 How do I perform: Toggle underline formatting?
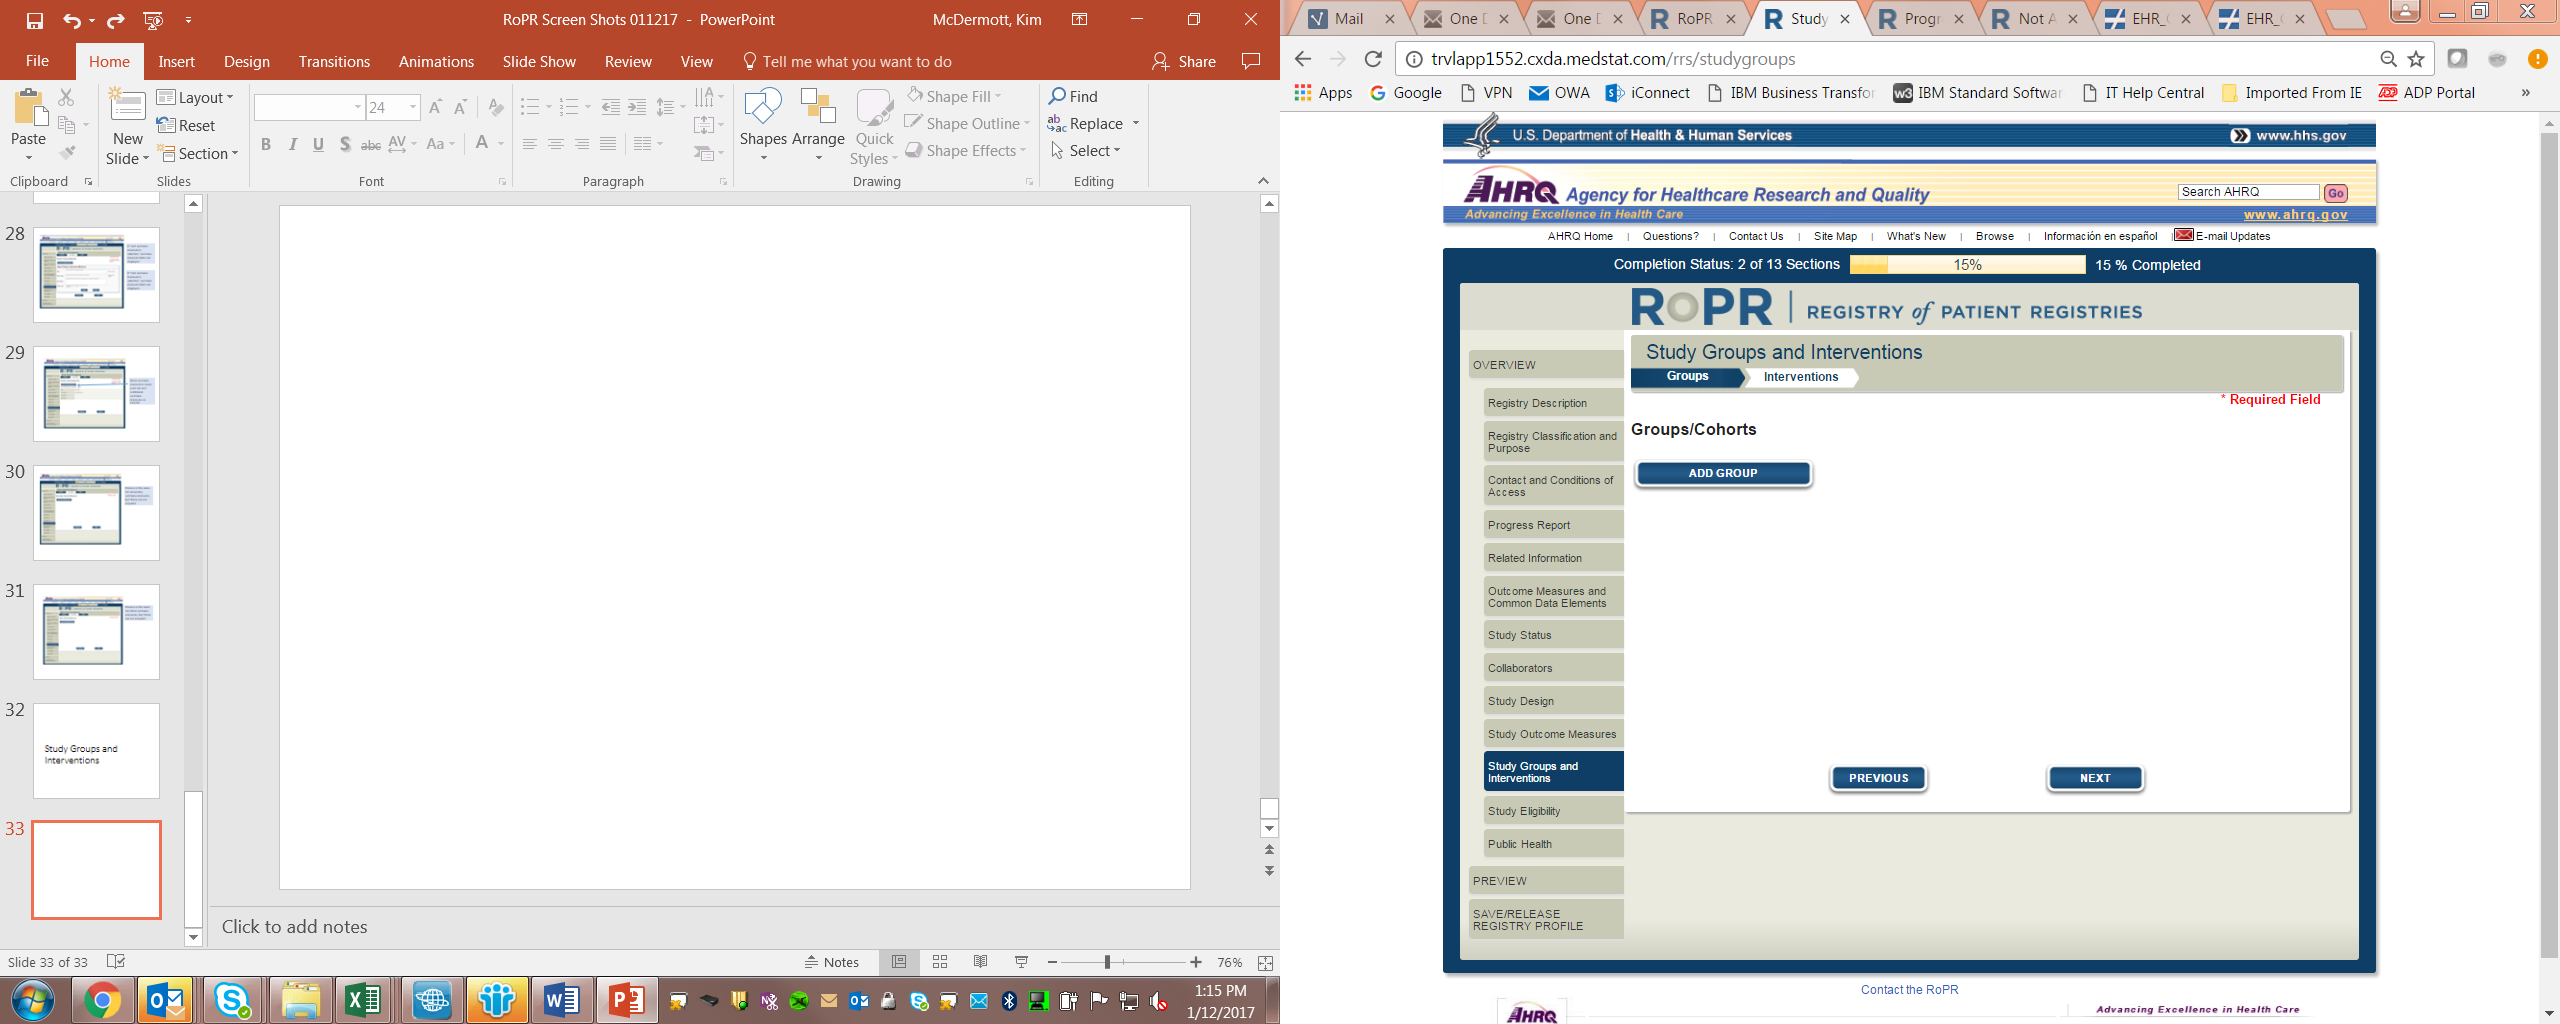(318, 144)
